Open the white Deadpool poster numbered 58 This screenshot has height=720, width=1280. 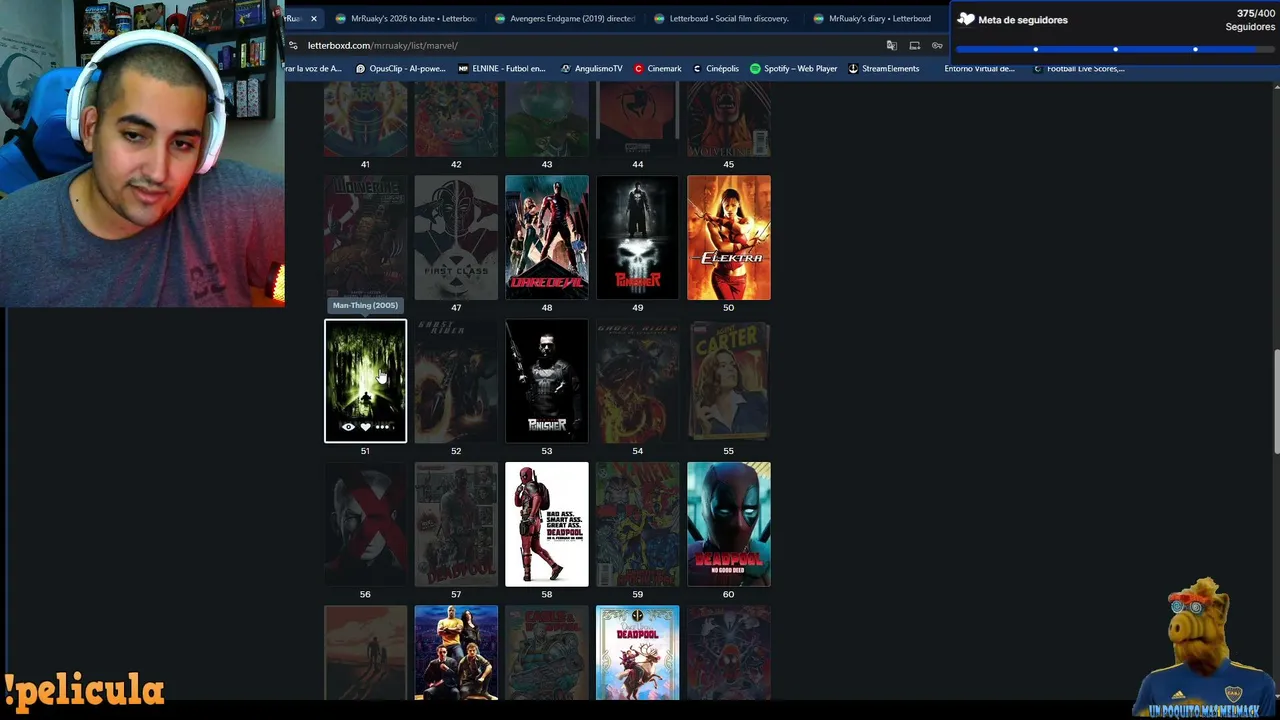[x=547, y=524]
